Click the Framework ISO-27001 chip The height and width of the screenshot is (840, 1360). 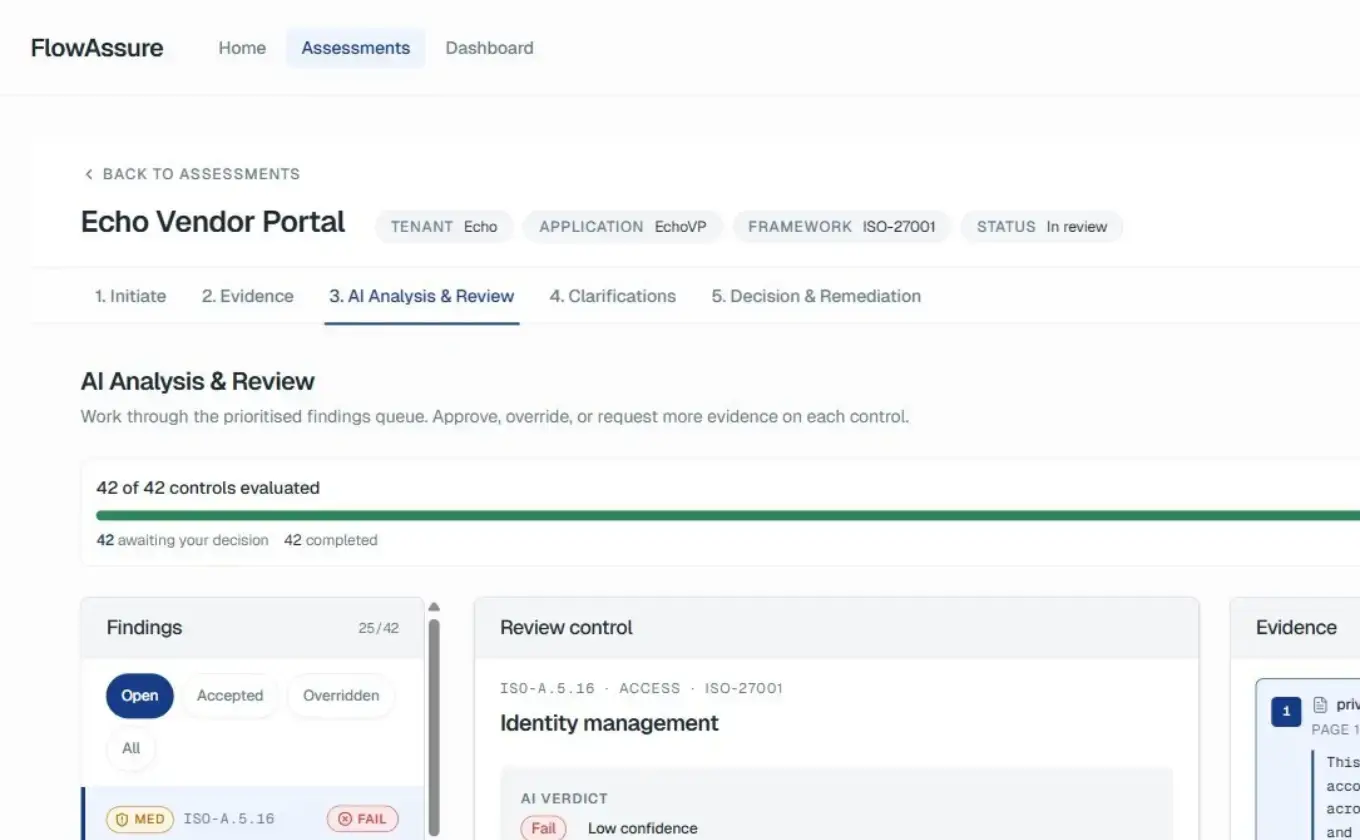click(842, 227)
